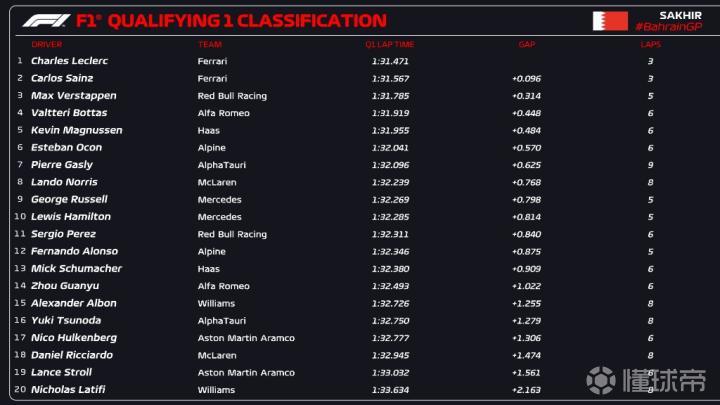
Task: Click the Bahrain flag icon
Action: point(610,20)
